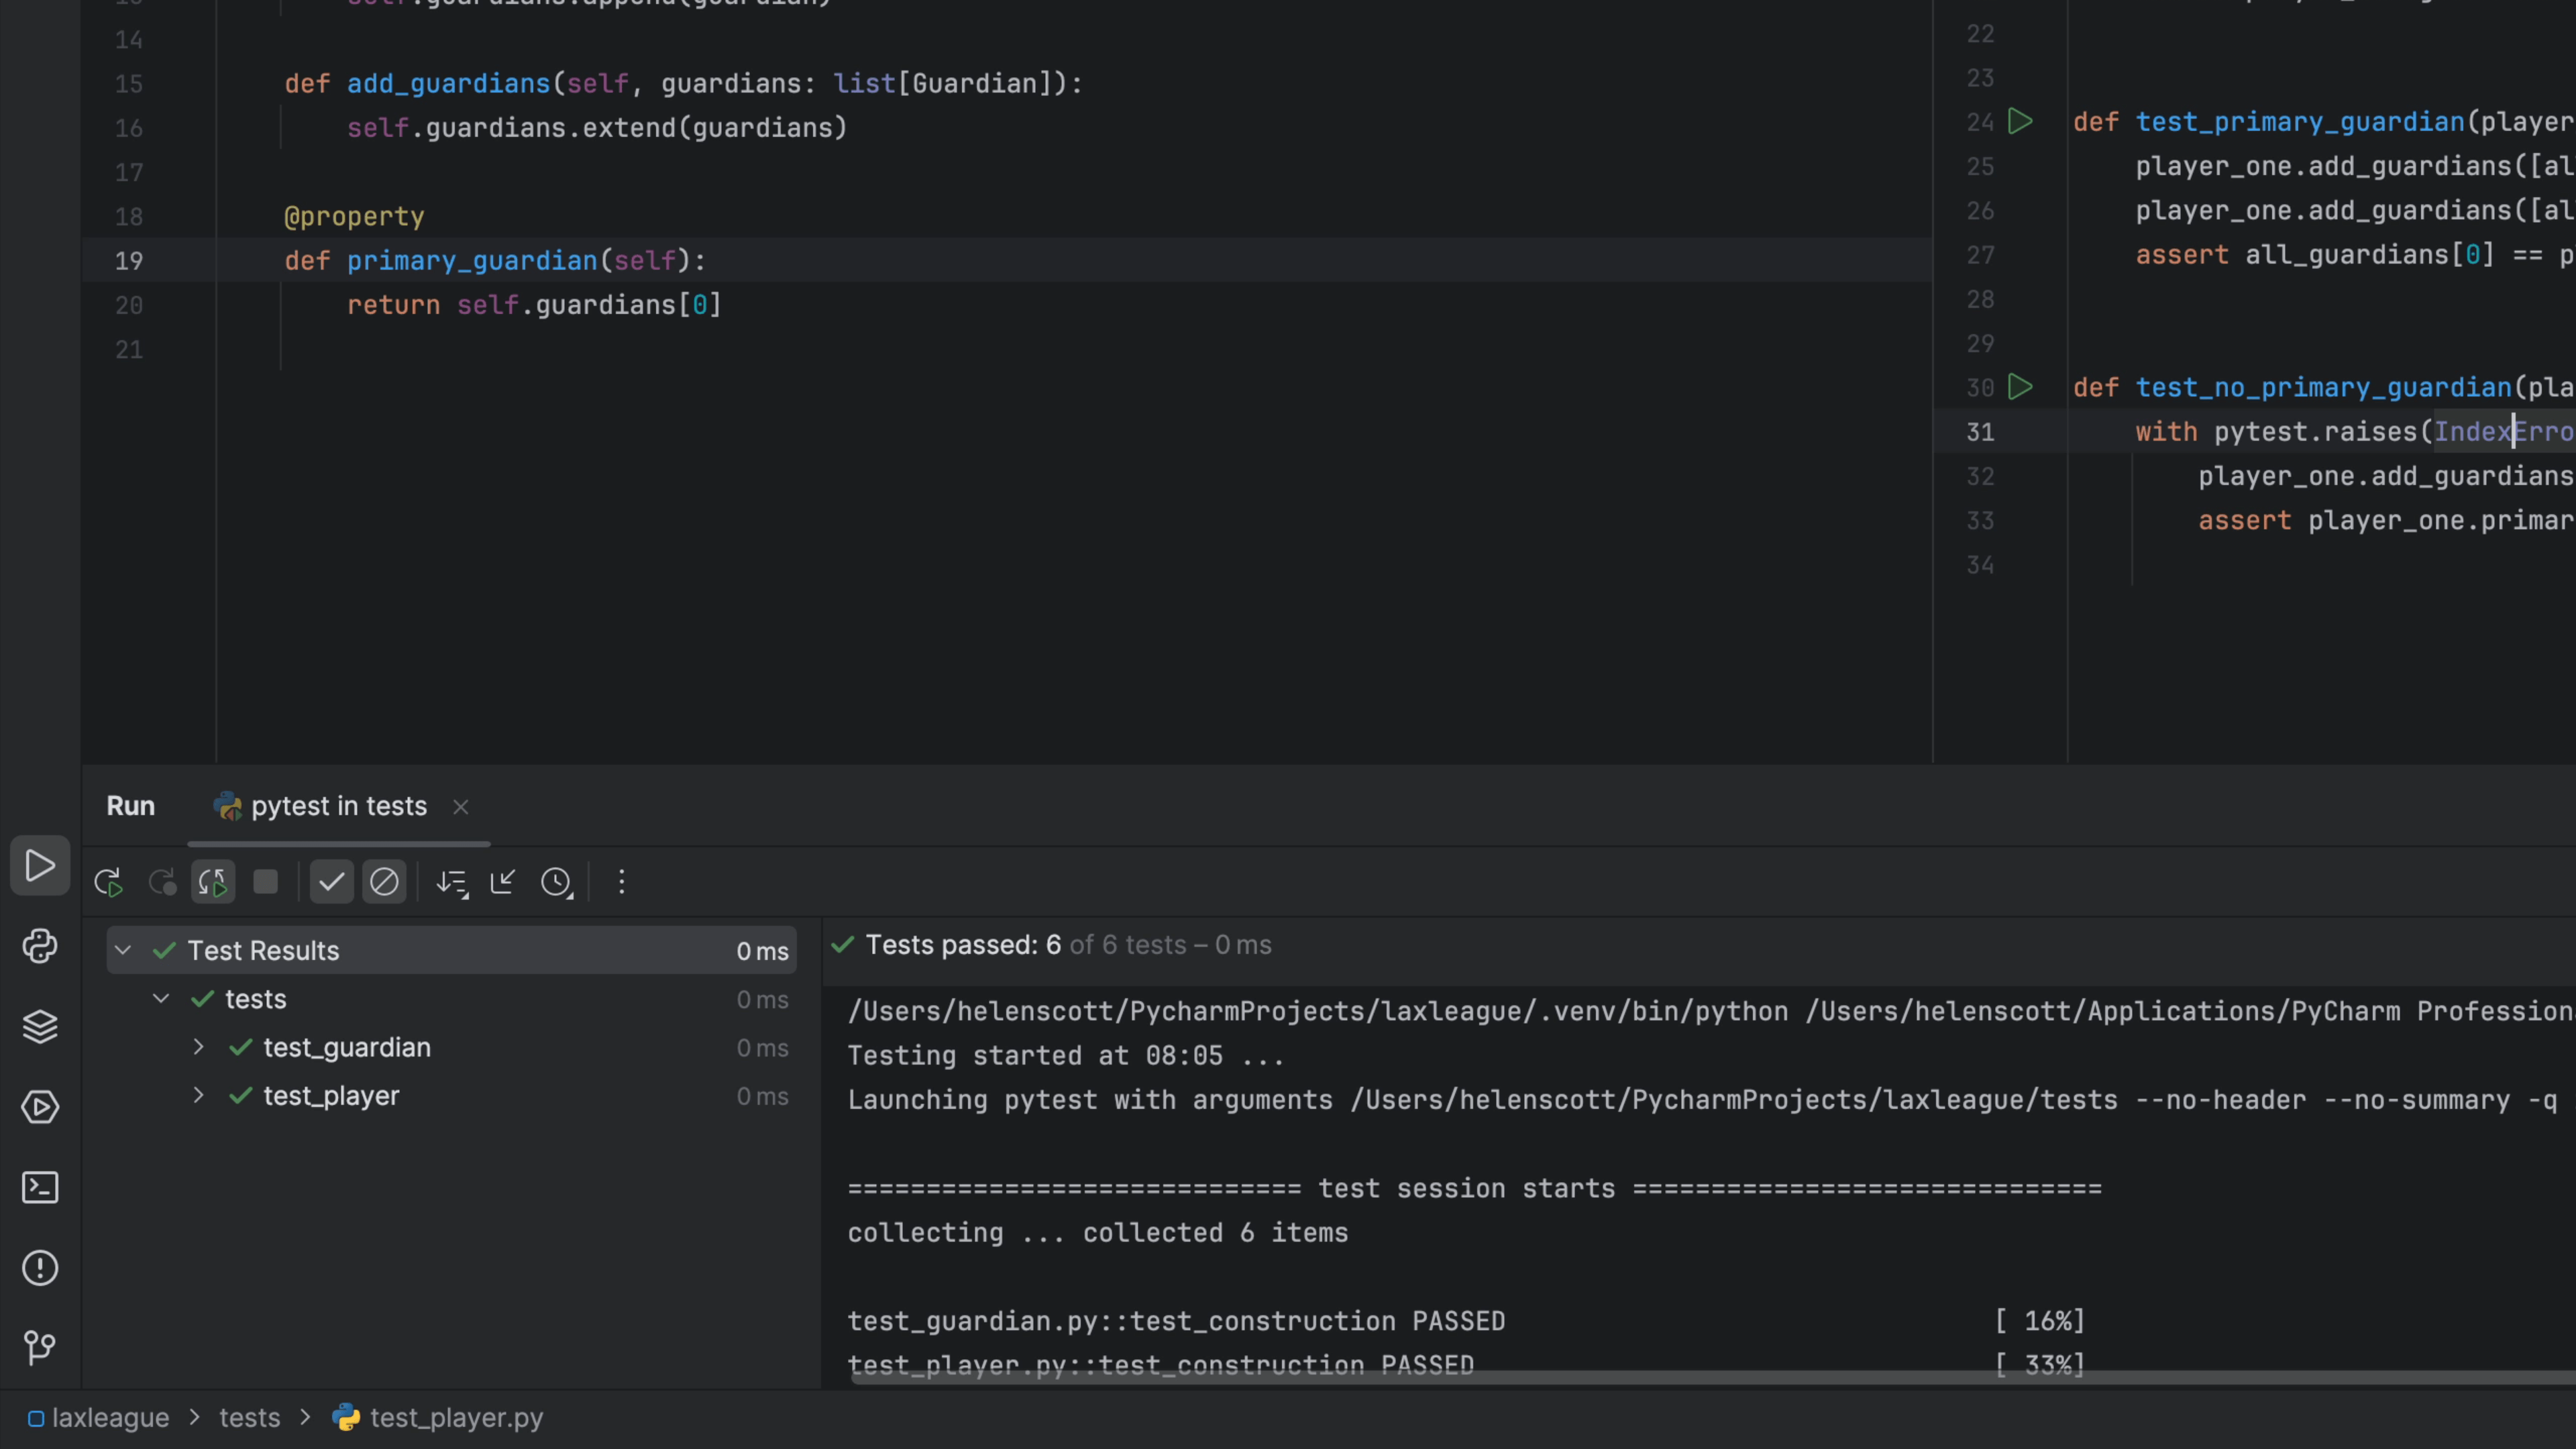Collapse the Test Results node
Screen dimensions: 2576x1449
pyautogui.click(x=123, y=950)
